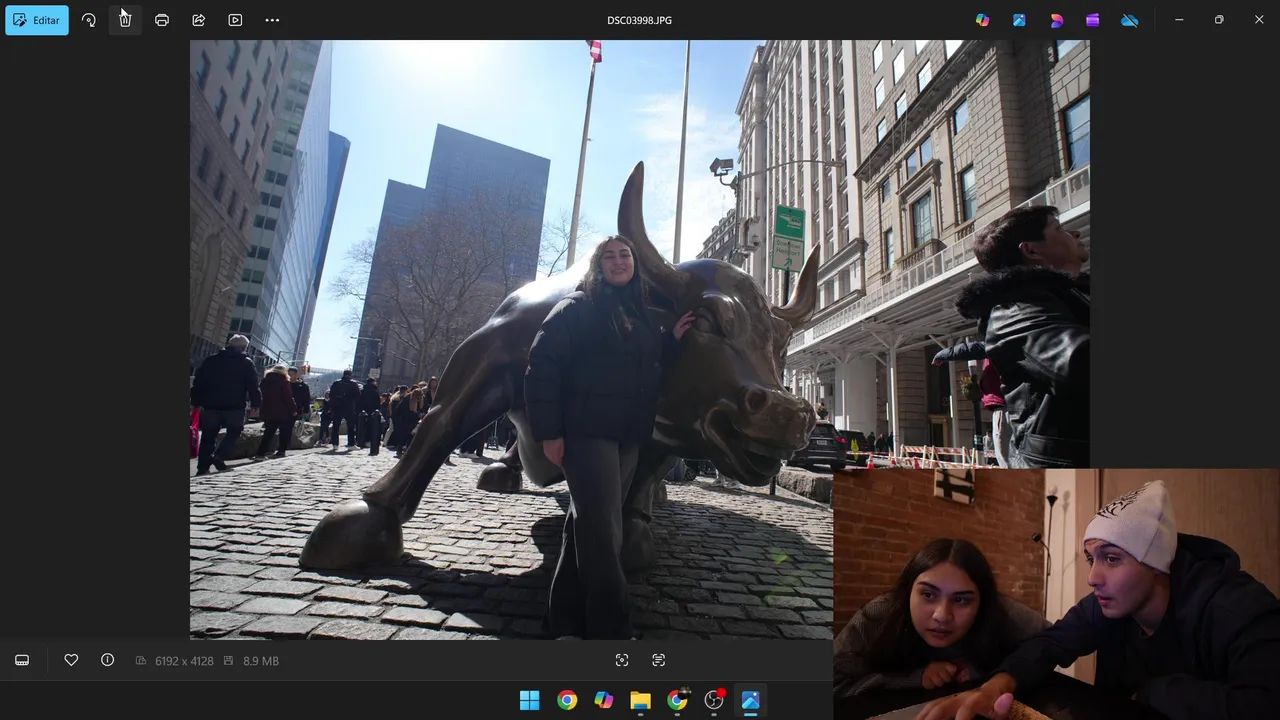Open the share icon in the toolbar
Image resolution: width=1280 pixels, height=720 pixels.
click(x=198, y=20)
